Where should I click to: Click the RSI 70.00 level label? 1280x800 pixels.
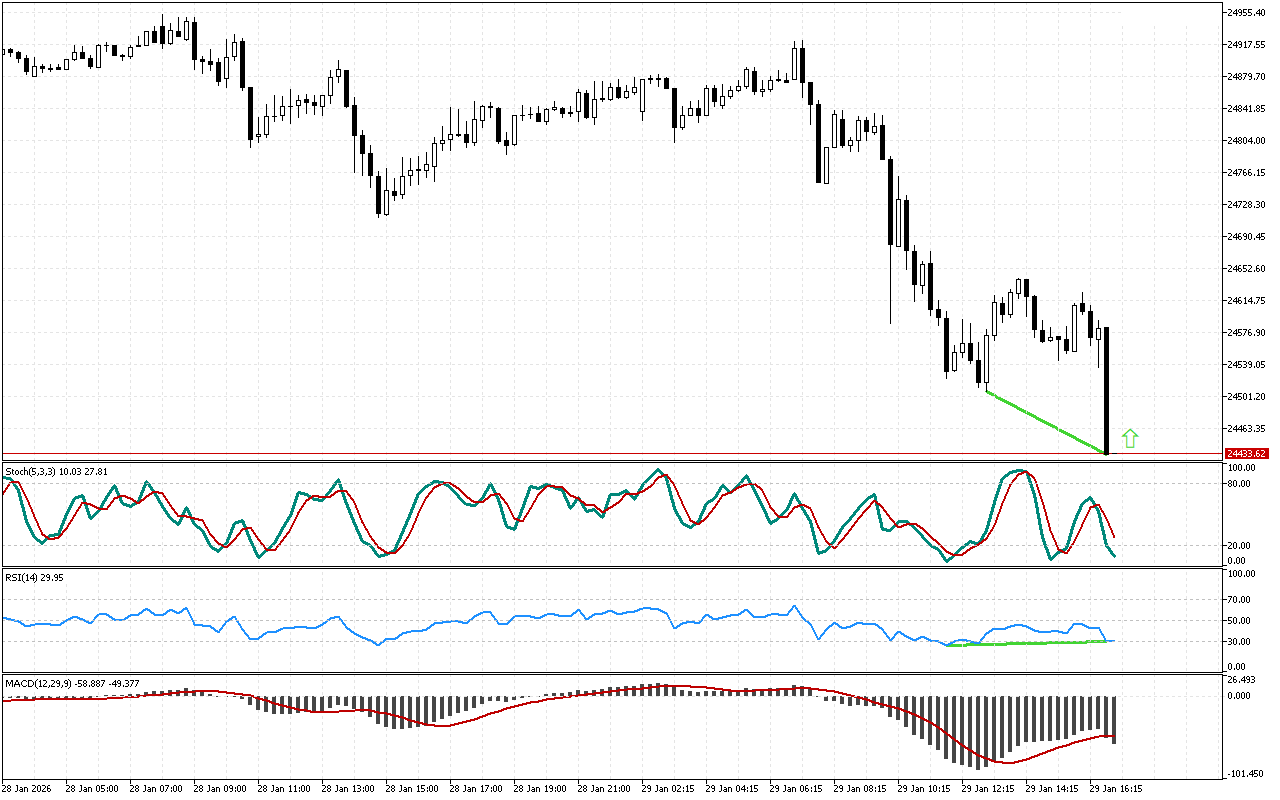(1240, 599)
